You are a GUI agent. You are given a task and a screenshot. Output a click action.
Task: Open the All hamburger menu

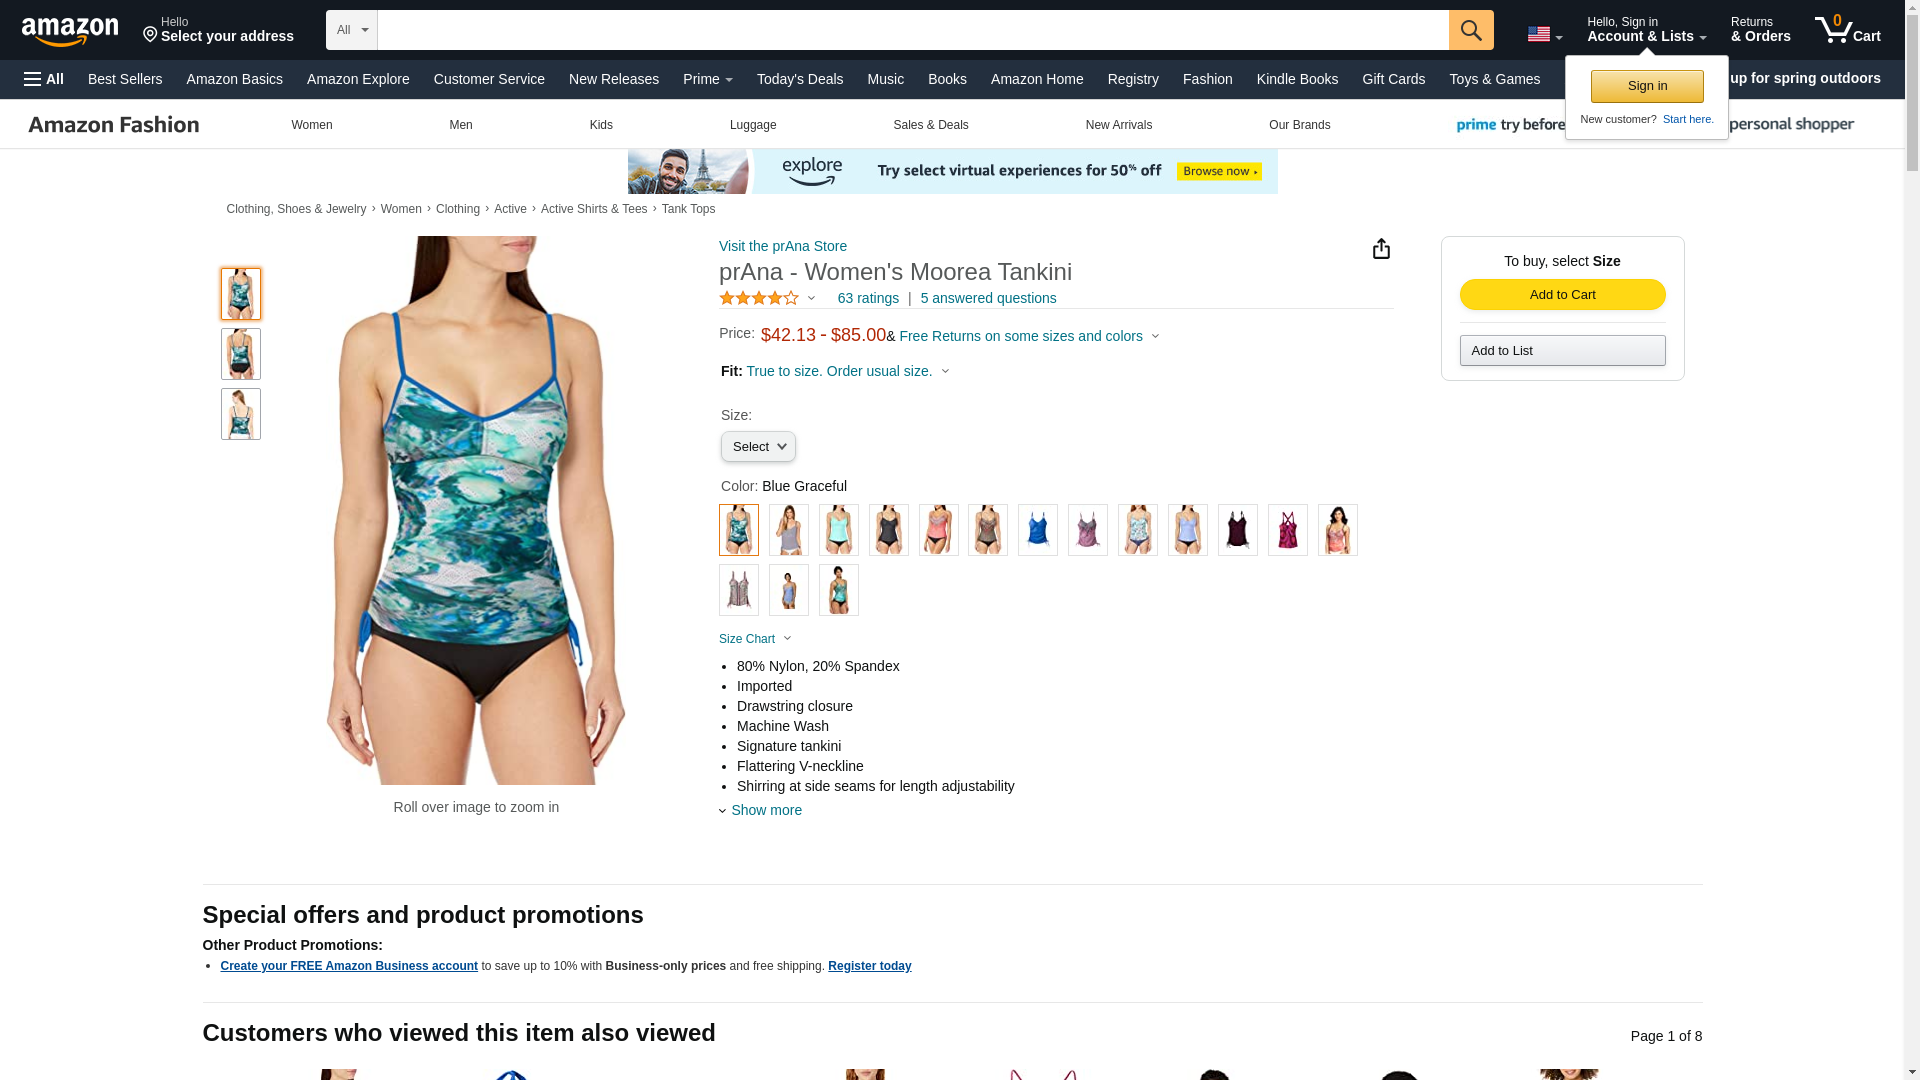[44, 79]
